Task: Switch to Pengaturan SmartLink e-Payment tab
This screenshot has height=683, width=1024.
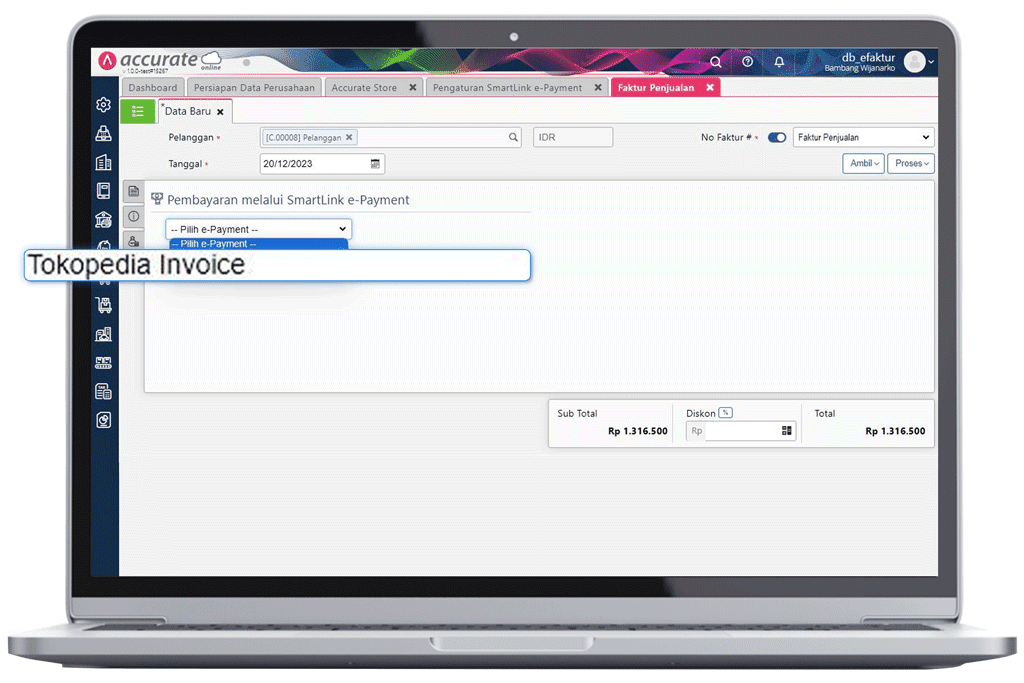Action: (x=507, y=87)
